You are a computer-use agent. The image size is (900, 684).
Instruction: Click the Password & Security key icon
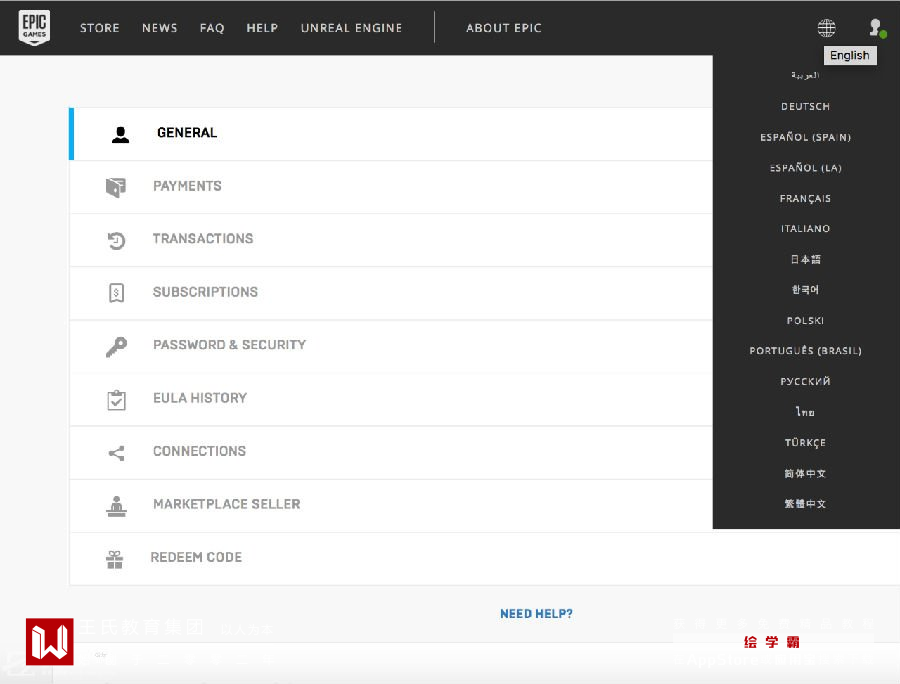(x=116, y=347)
